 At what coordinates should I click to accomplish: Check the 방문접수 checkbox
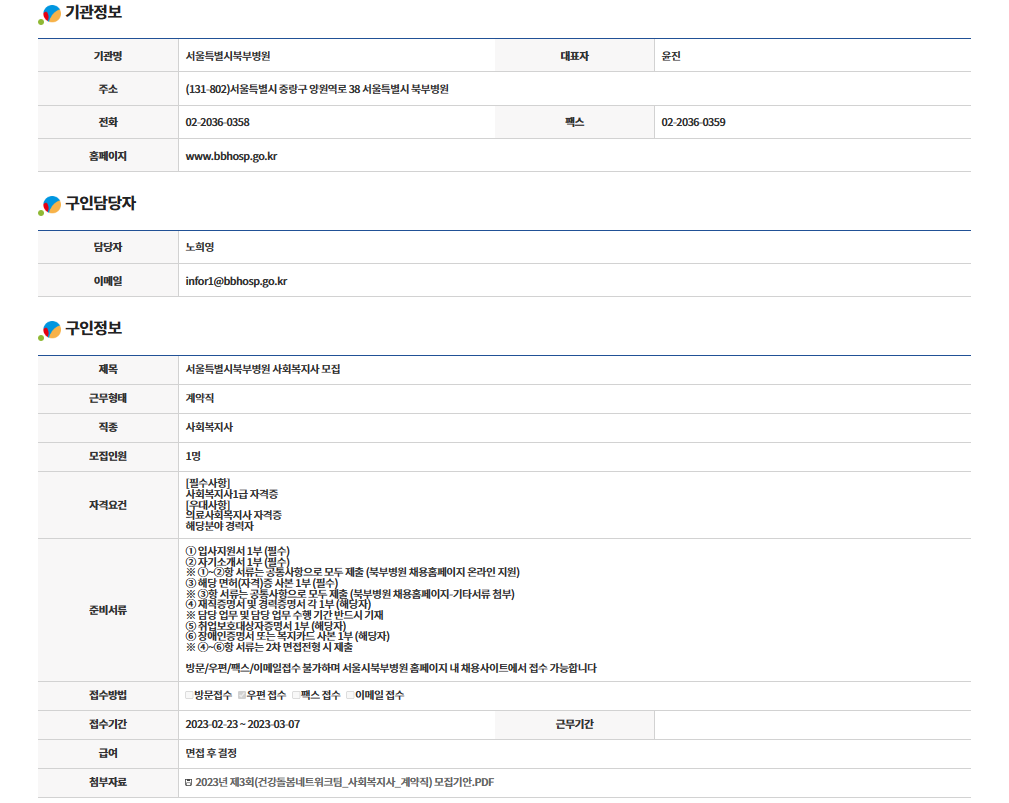[189, 695]
